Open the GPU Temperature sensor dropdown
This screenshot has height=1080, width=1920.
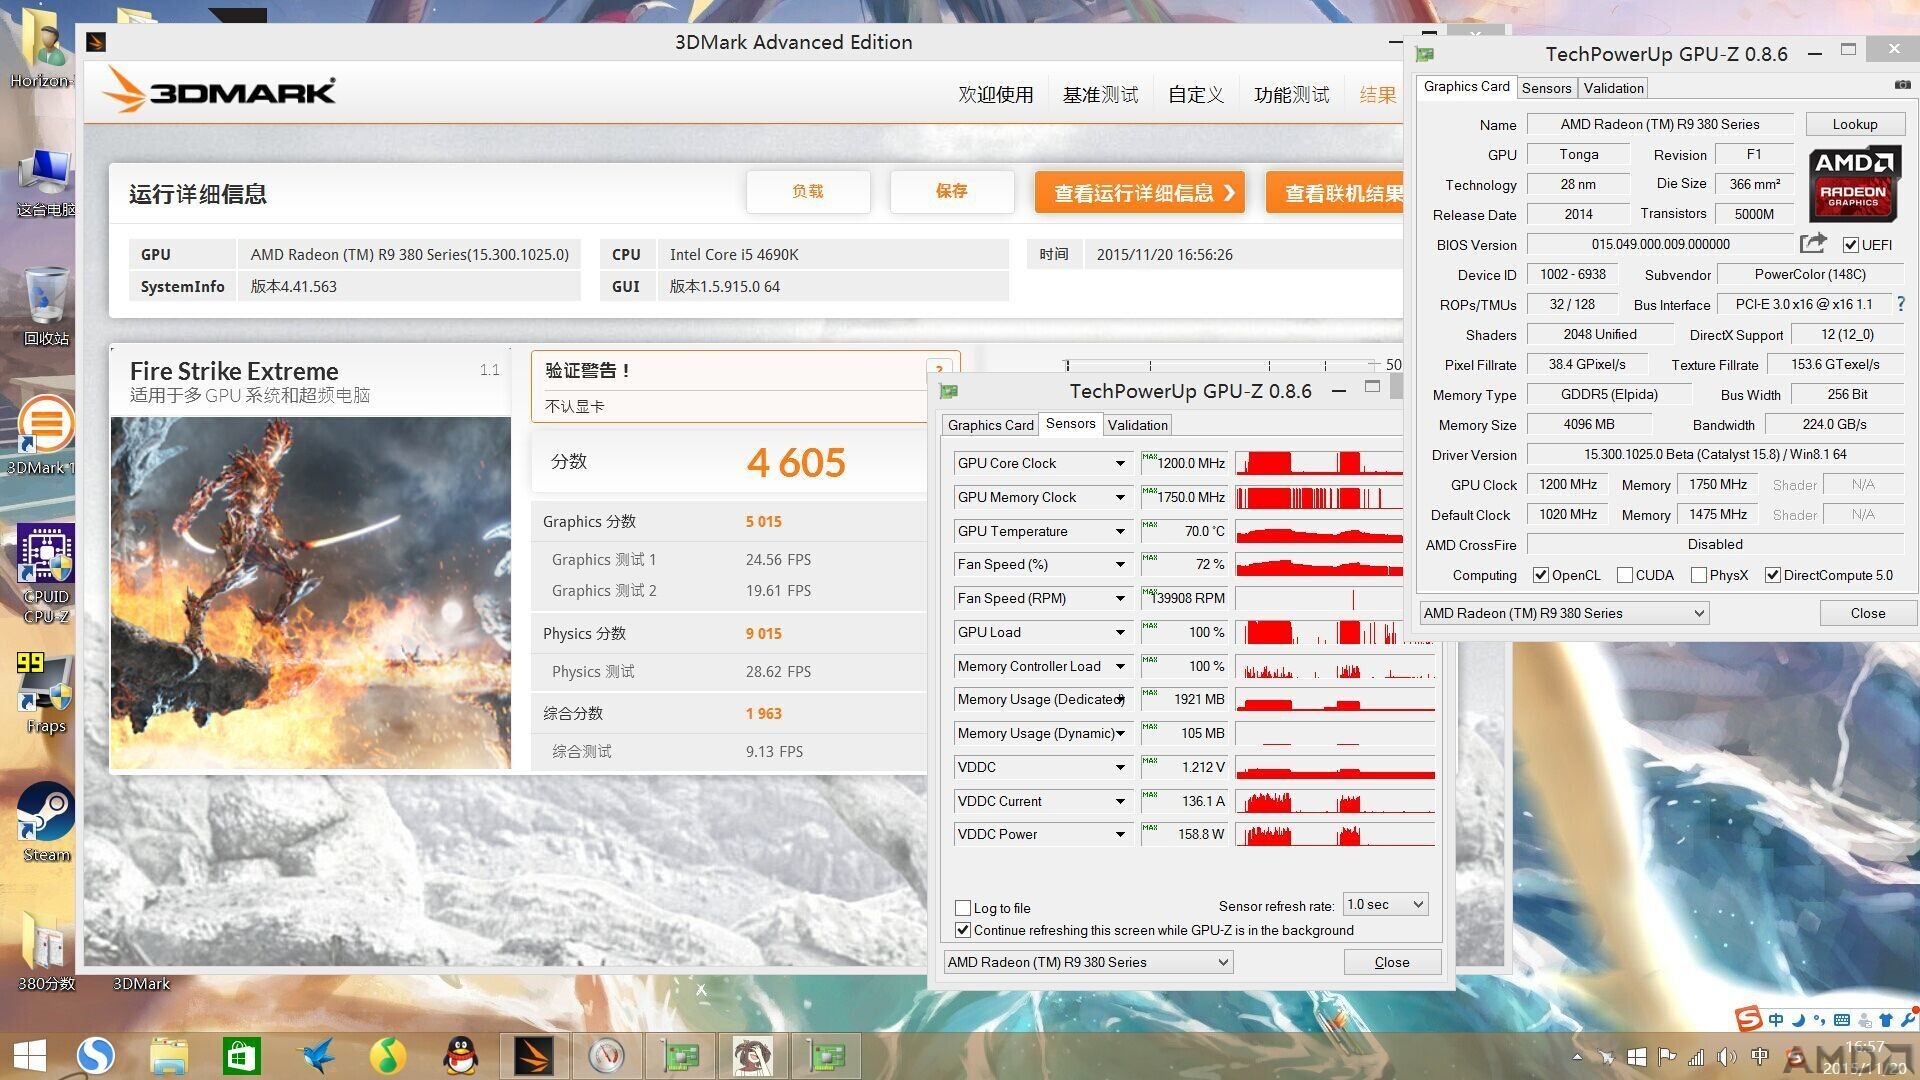(x=1120, y=531)
